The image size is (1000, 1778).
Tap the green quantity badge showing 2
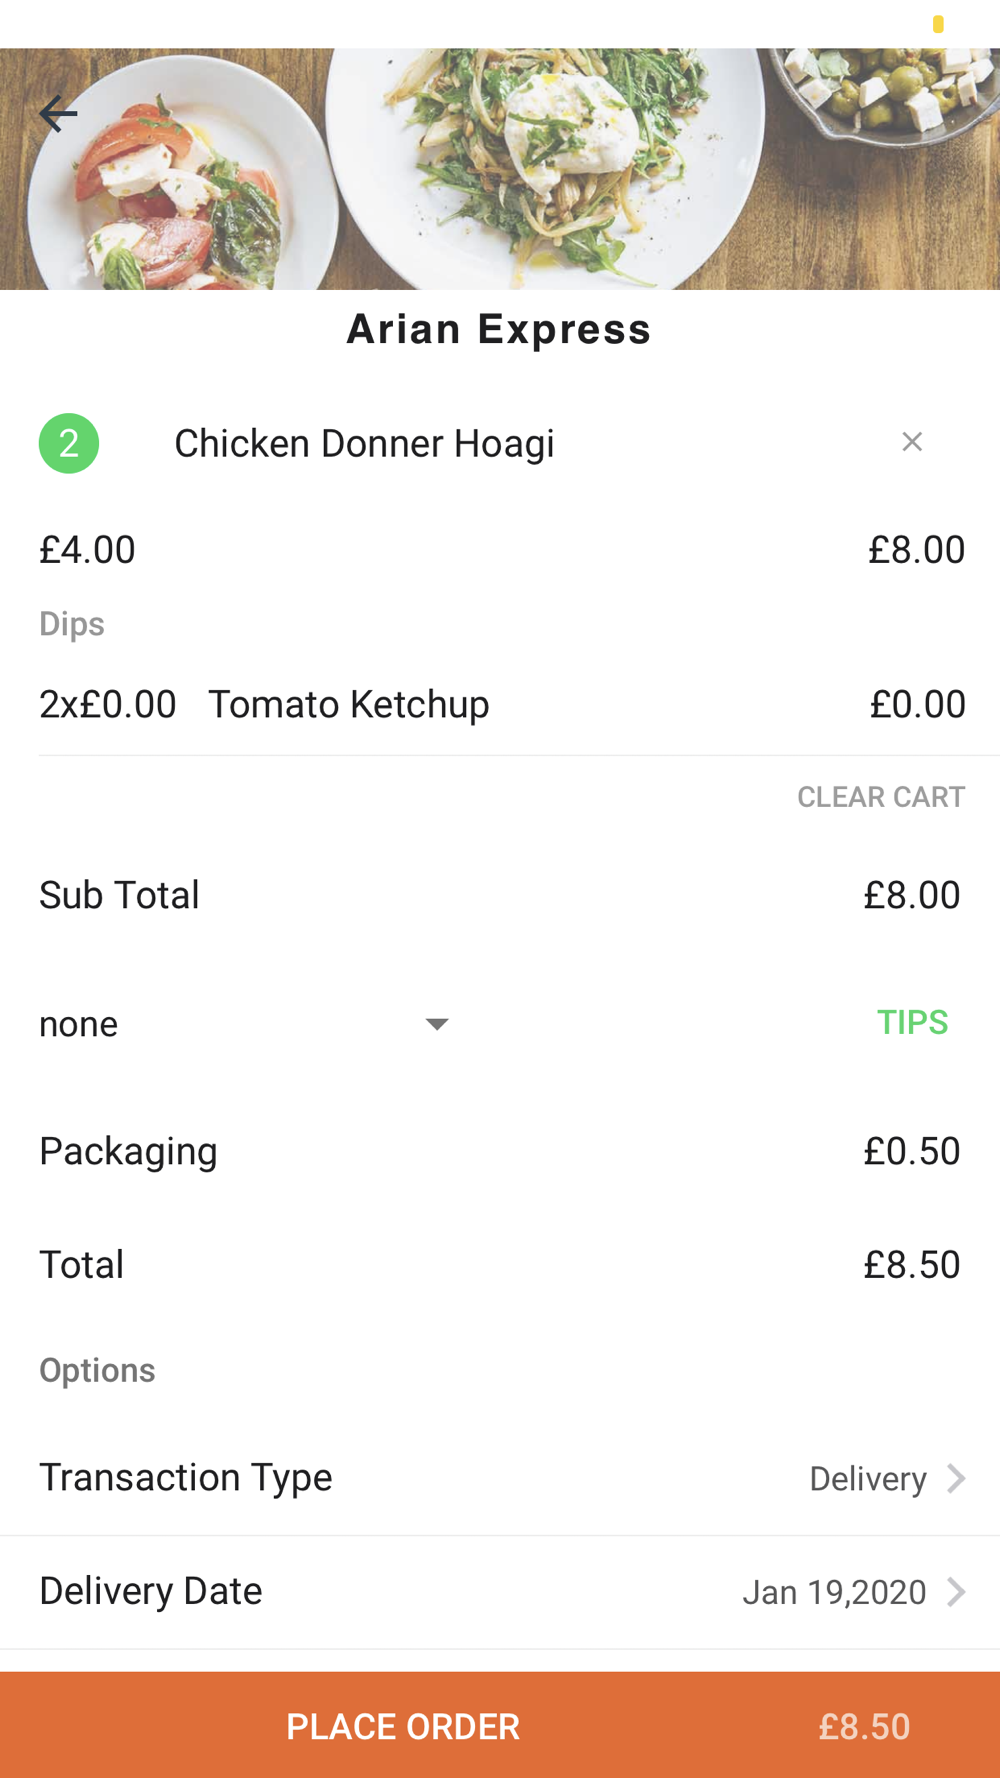pyautogui.click(x=69, y=443)
